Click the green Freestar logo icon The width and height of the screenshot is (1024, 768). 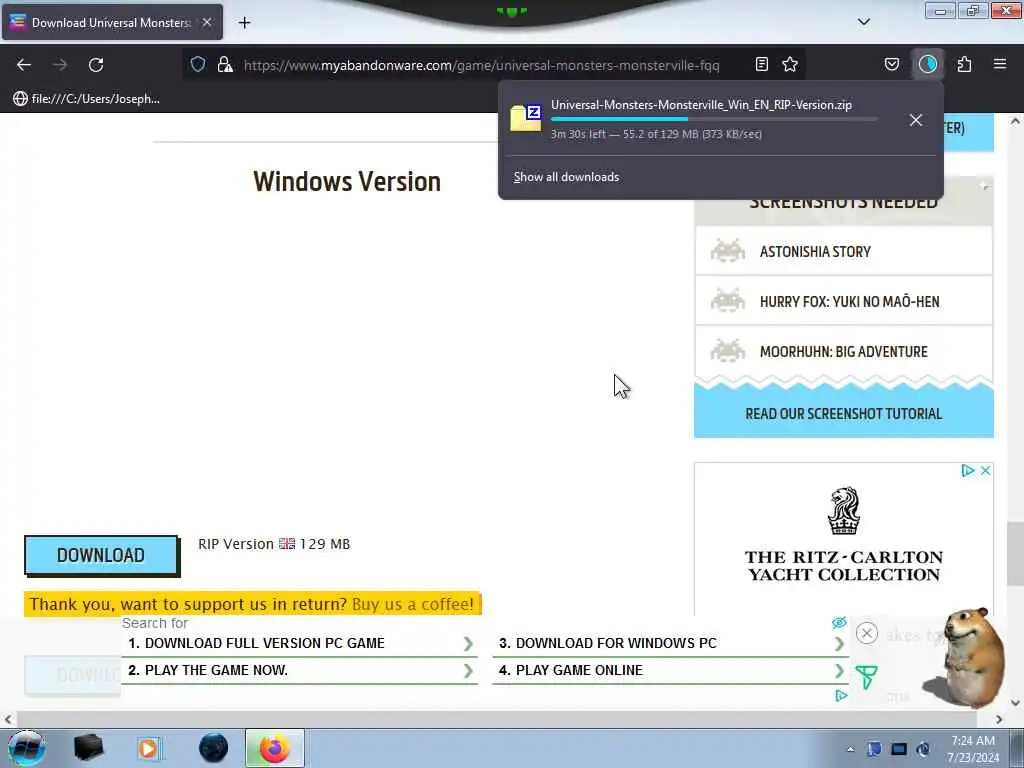(866, 677)
